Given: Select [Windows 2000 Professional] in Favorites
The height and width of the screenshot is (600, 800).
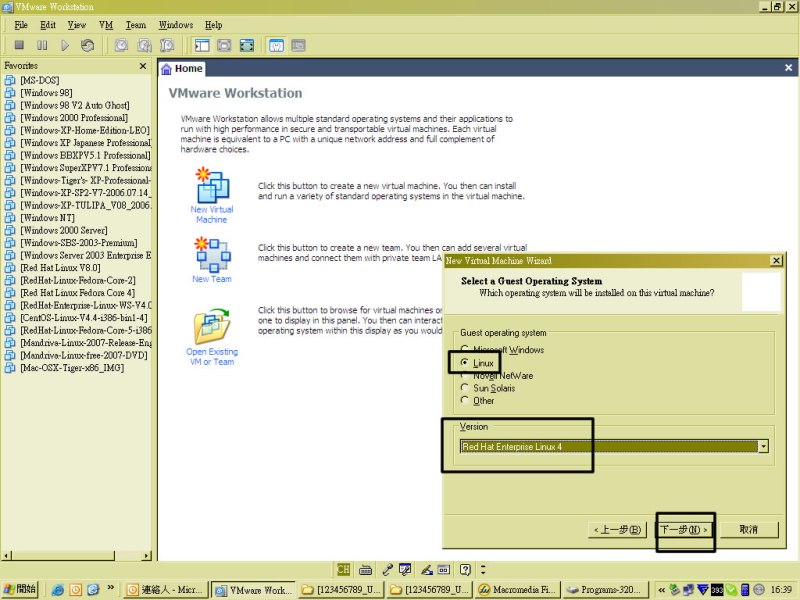Looking at the screenshot, I should click(x=74, y=117).
